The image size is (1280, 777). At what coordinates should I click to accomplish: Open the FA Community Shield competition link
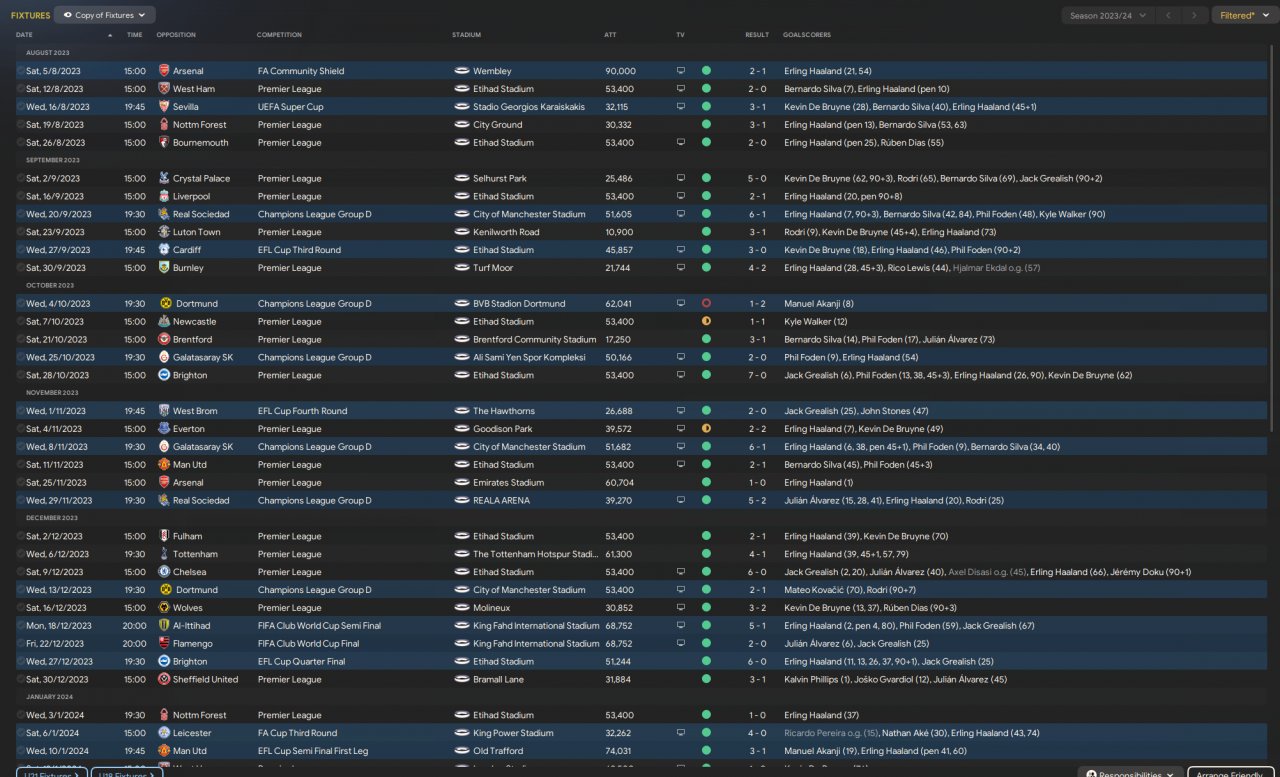[301, 71]
